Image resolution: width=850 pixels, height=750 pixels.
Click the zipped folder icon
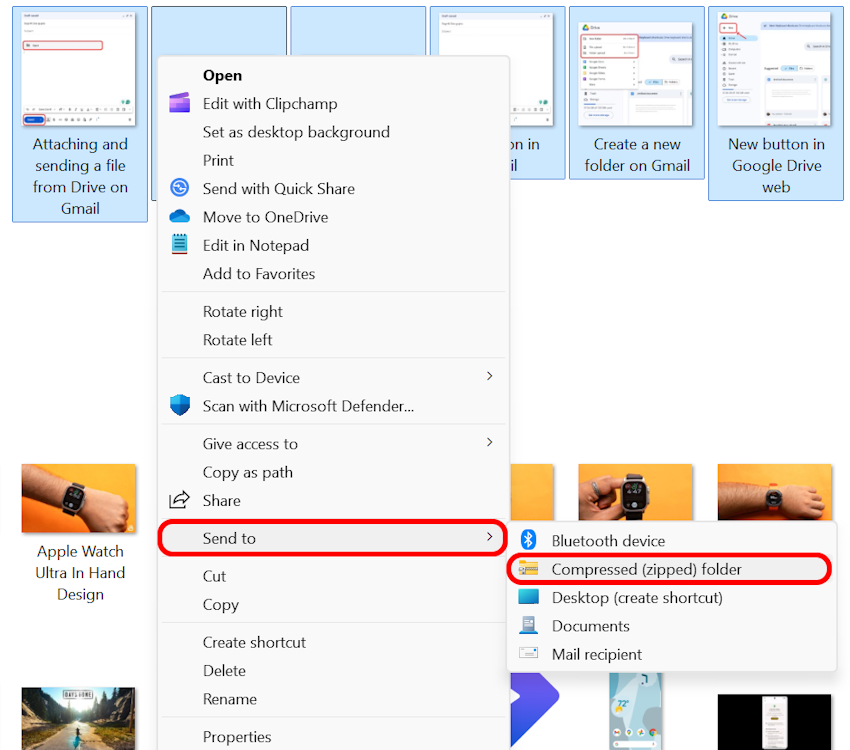tap(528, 568)
